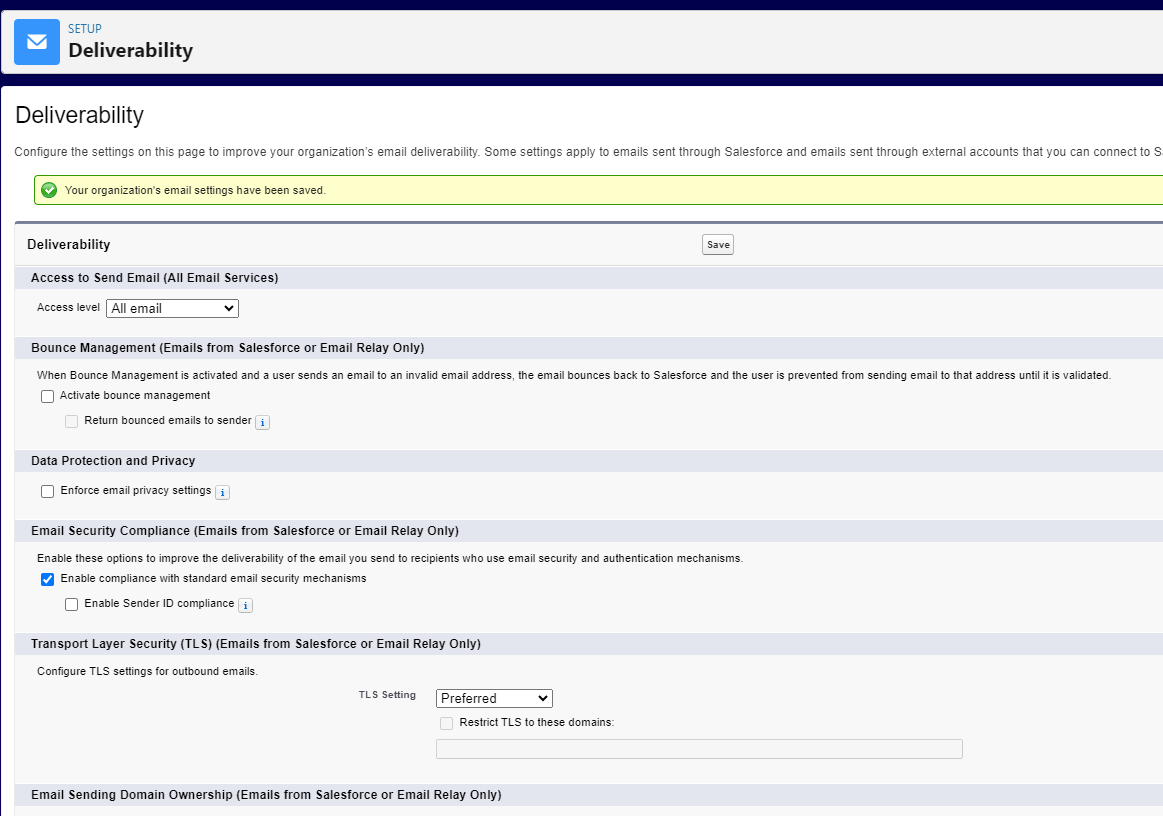Click Access to Send Email section header

(154, 277)
